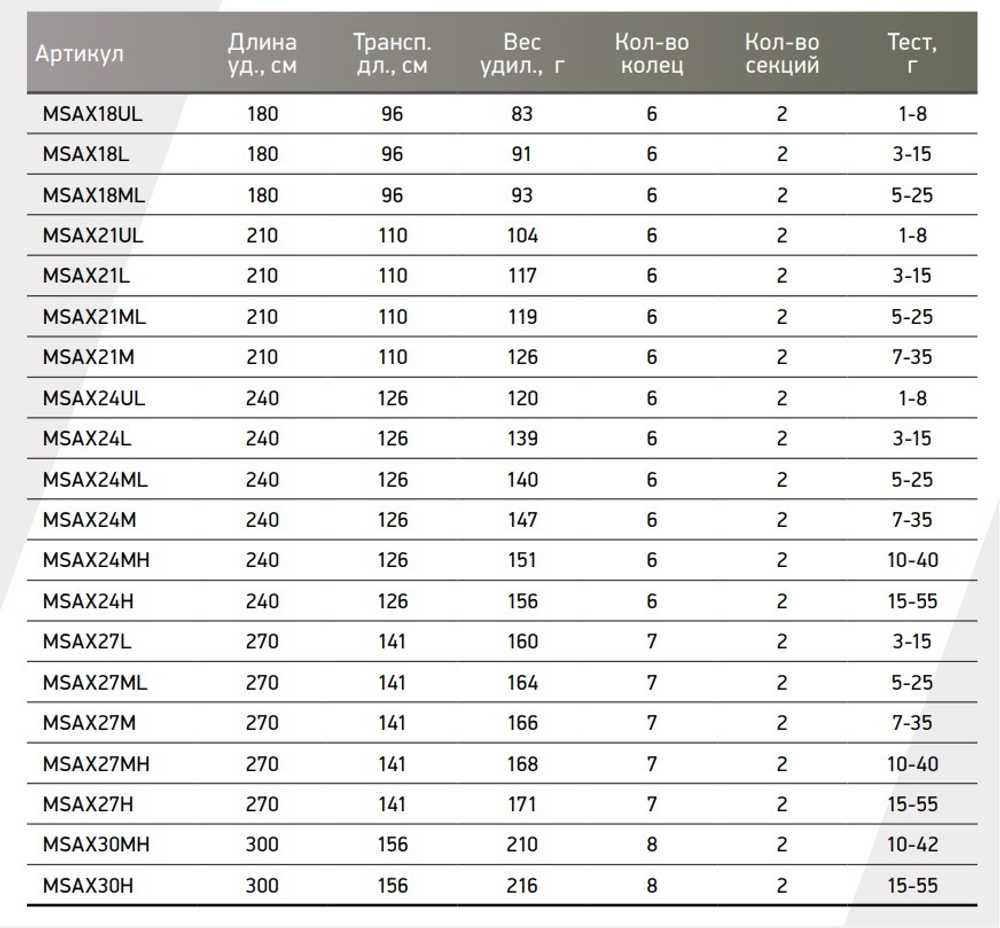Select the MSAX21M article cell
Screen dimensions: 1000x928
(x=87, y=357)
